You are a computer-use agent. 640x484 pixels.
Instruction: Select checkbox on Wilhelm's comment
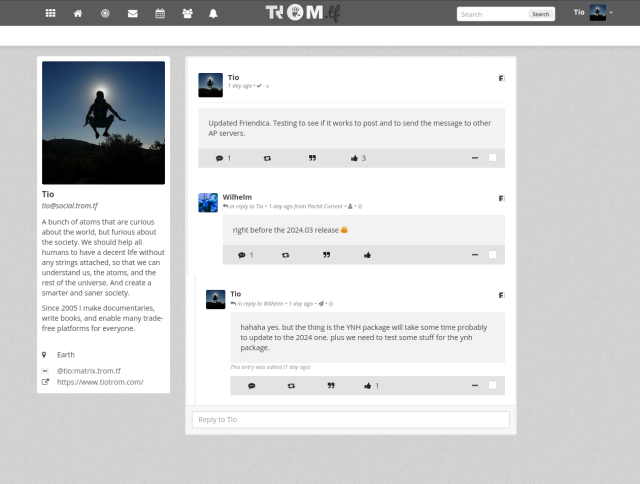493,255
